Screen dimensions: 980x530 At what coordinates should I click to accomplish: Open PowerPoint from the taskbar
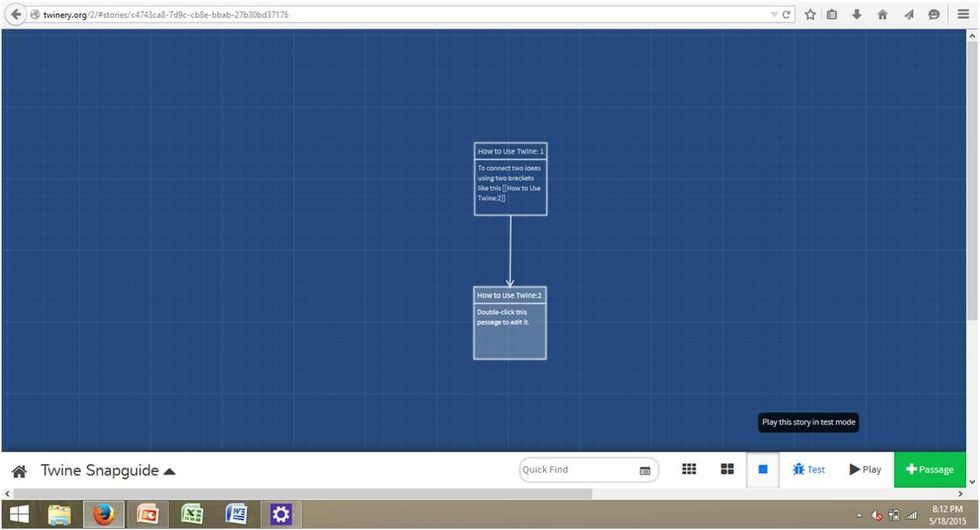(x=148, y=514)
